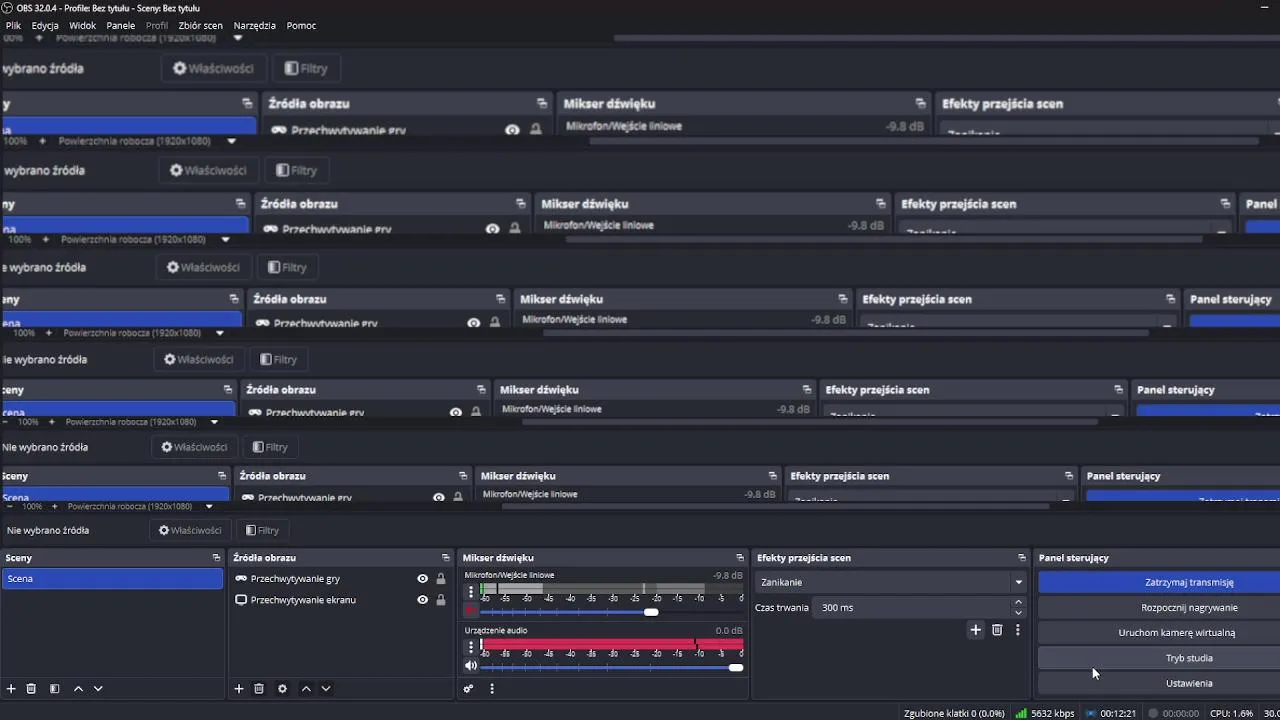Add a new scene transition

pos(976,630)
